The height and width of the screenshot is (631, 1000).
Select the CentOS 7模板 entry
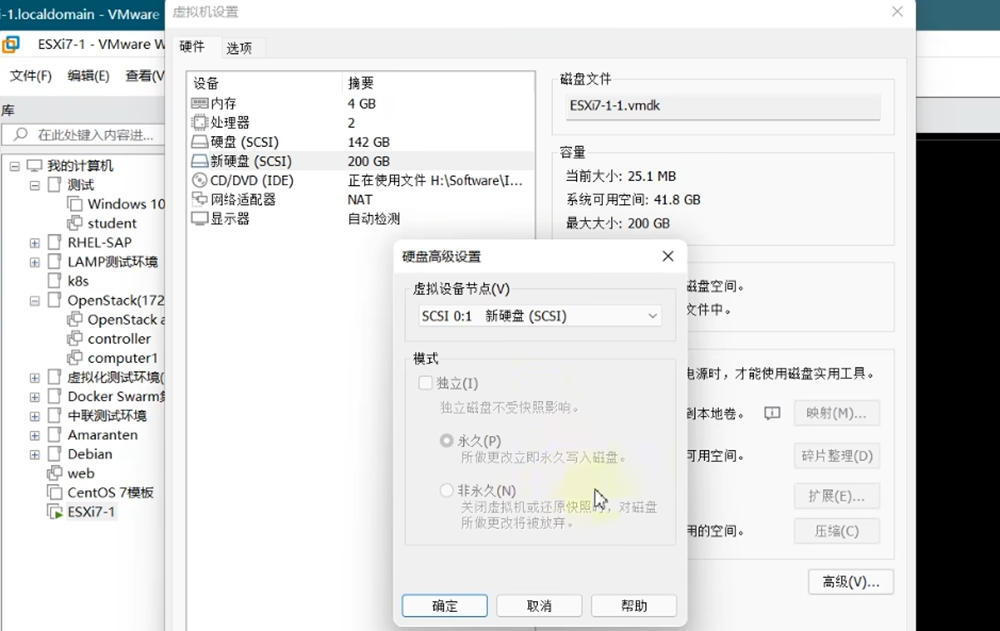coord(110,492)
